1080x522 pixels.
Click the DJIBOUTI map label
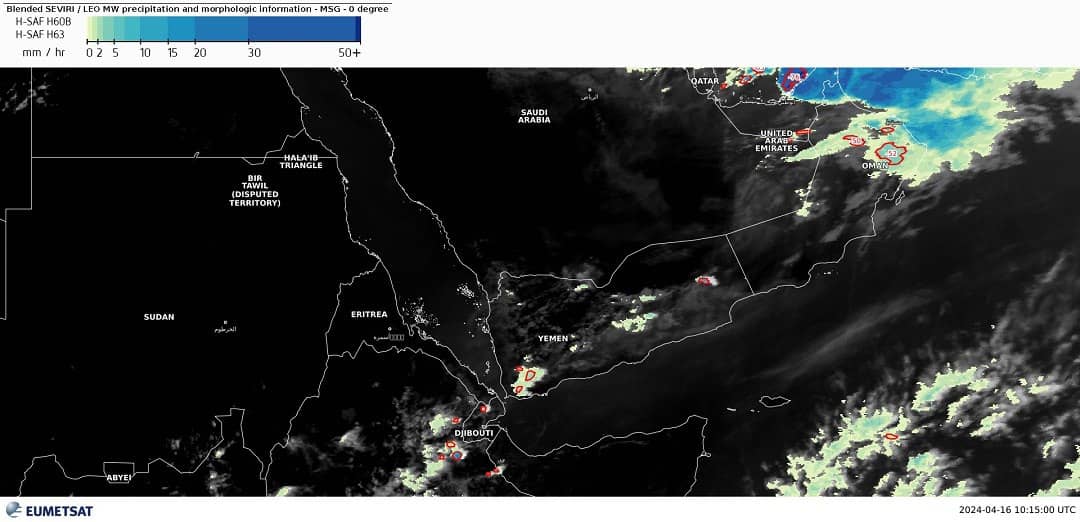(x=475, y=433)
